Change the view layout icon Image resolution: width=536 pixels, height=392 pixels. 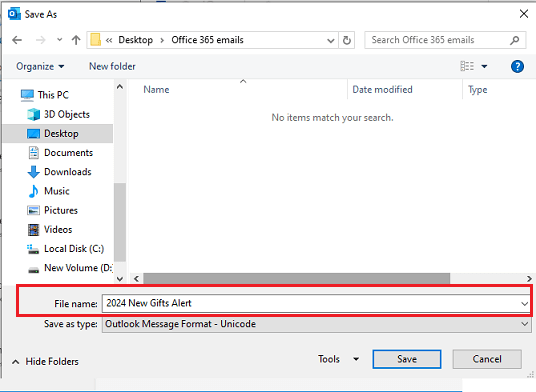tap(467, 66)
